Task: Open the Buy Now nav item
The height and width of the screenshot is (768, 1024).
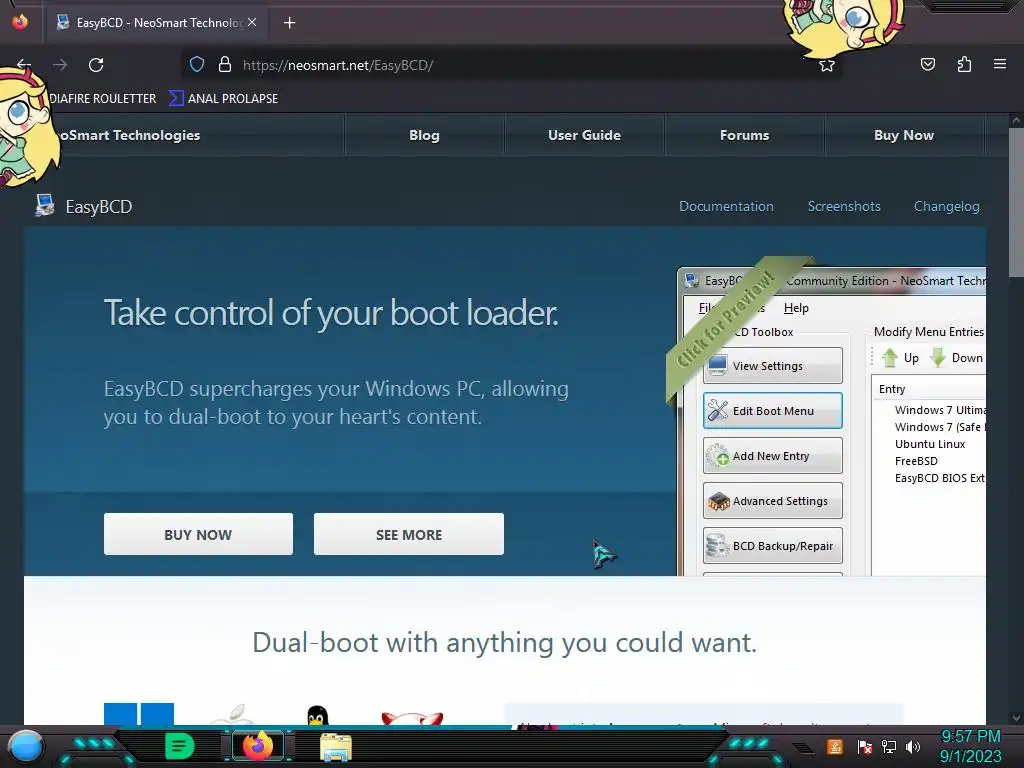Action: pos(904,135)
